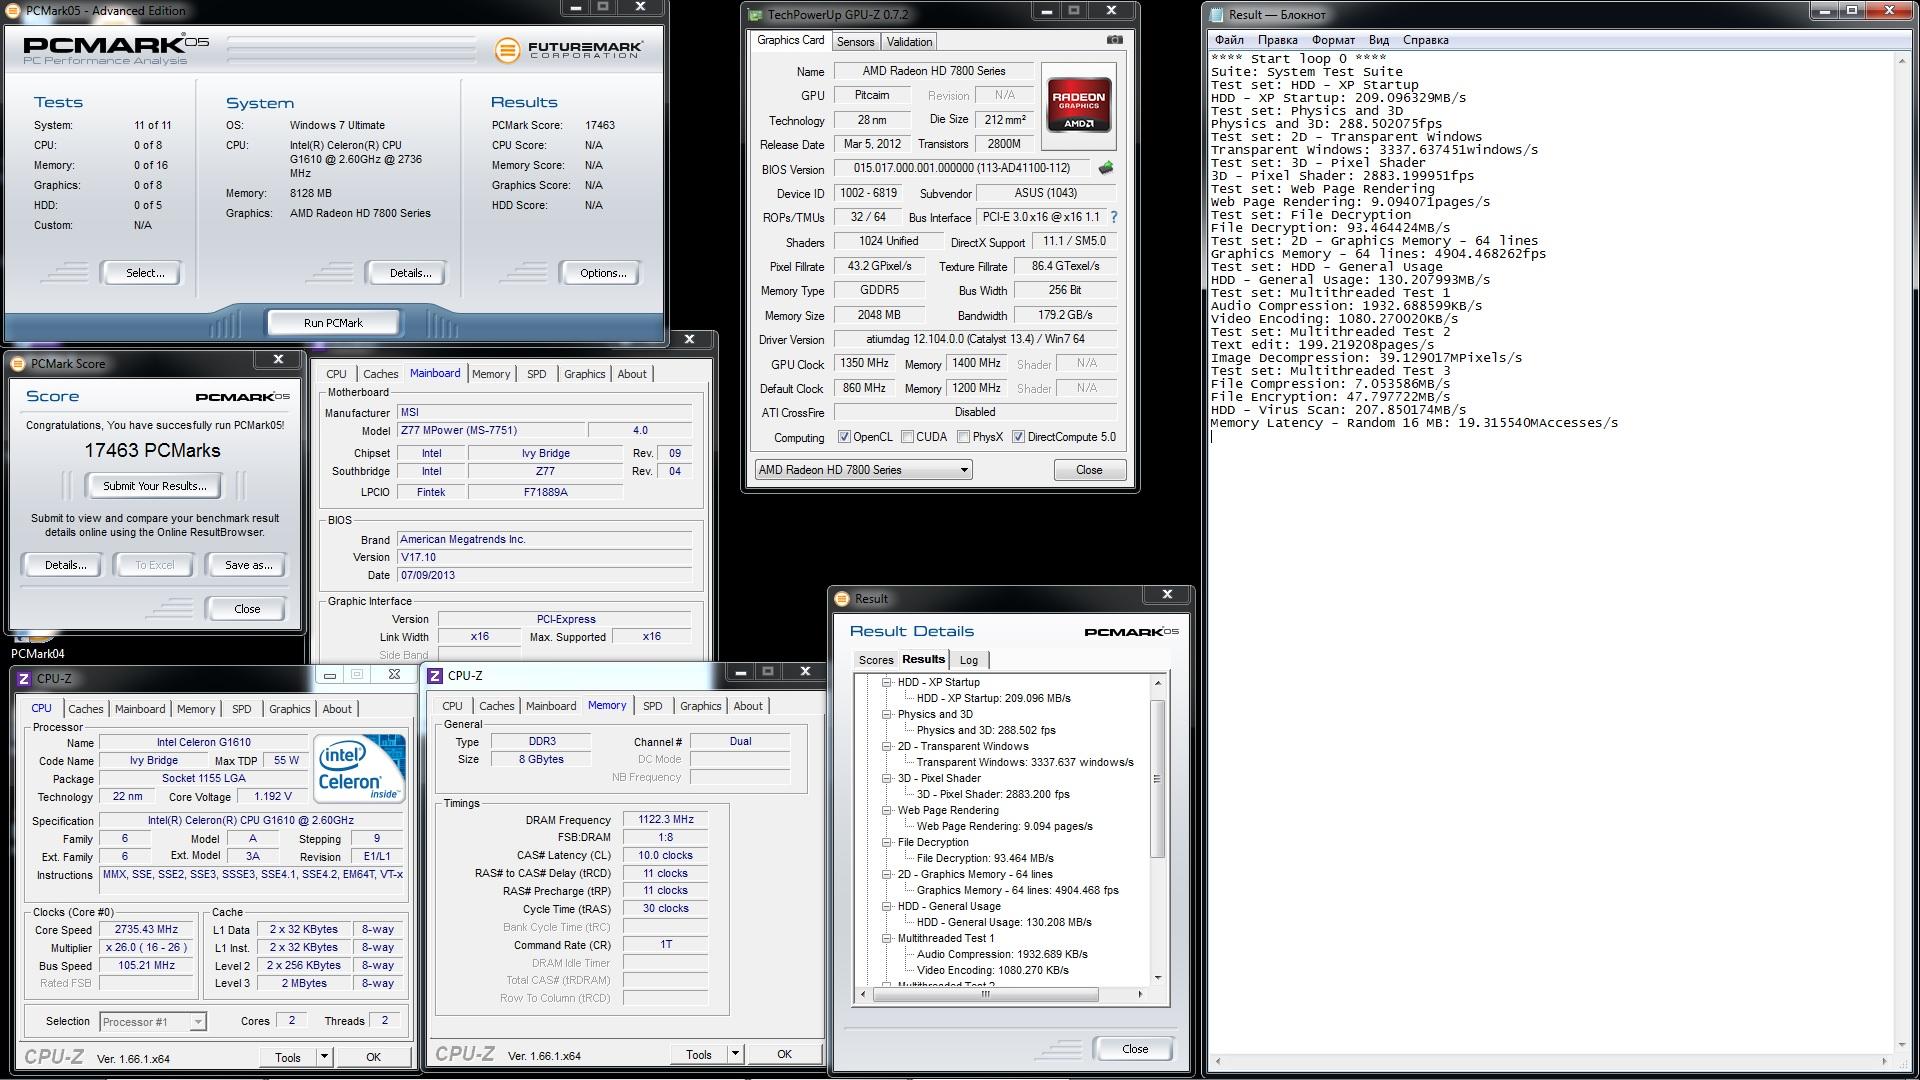
Task: Click the purple Z icon of CPU-Z Memory window
Action: (435, 676)
